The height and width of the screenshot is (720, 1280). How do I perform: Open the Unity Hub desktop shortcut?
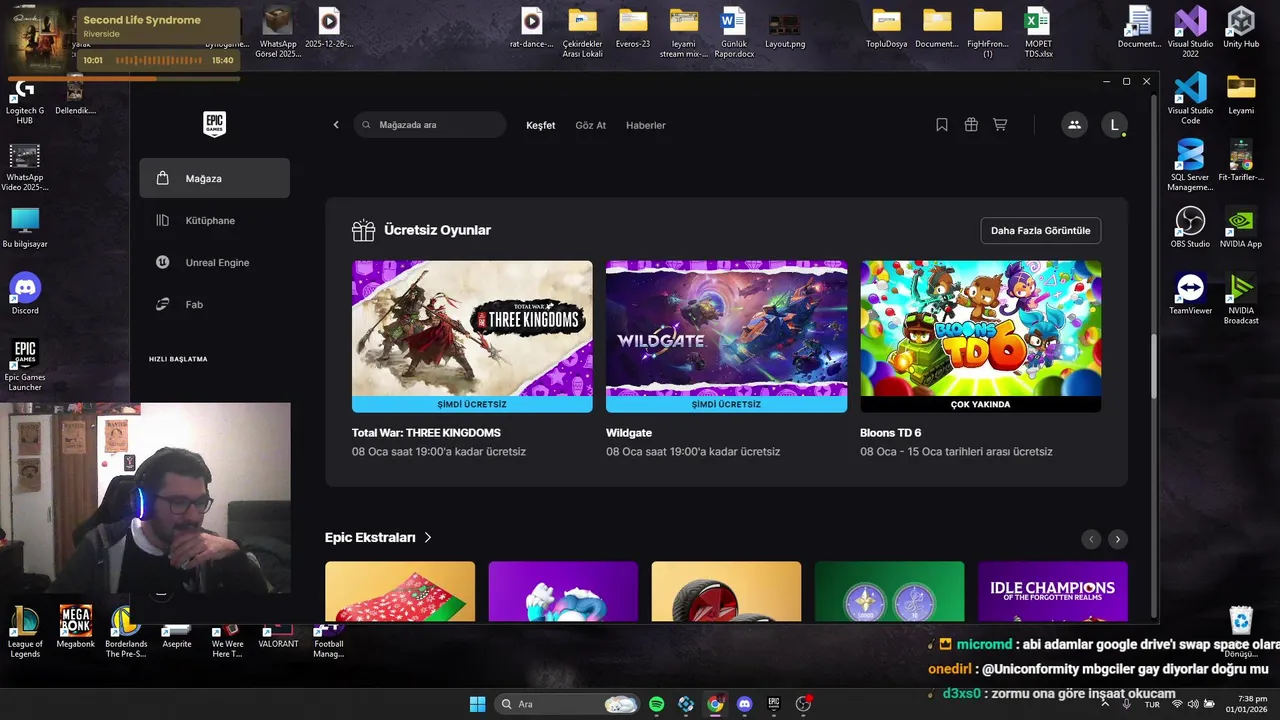click(1241, 28)
